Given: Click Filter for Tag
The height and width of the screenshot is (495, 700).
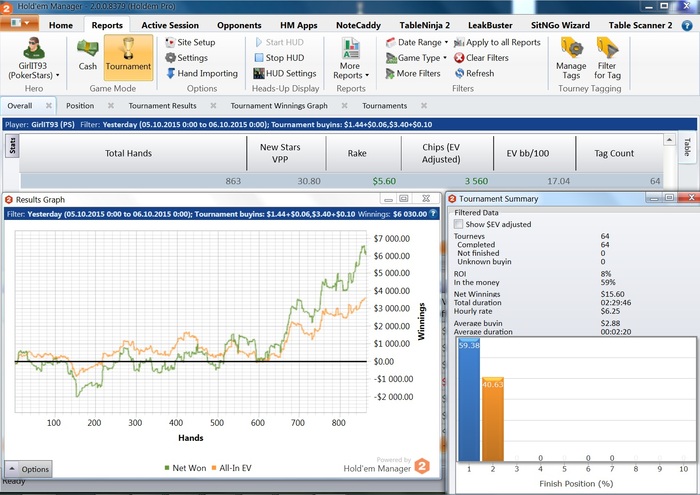Looking at the screenshot, I should coord(607,59).
